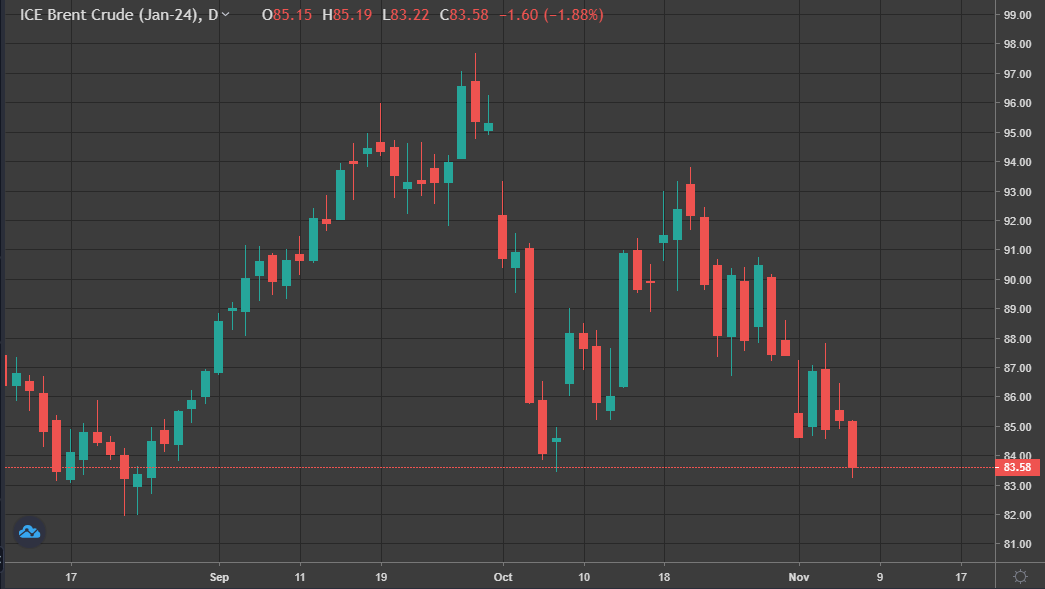Click the open value O85.15
This screenshot has width=1045, height=589.
click(287, 15)
